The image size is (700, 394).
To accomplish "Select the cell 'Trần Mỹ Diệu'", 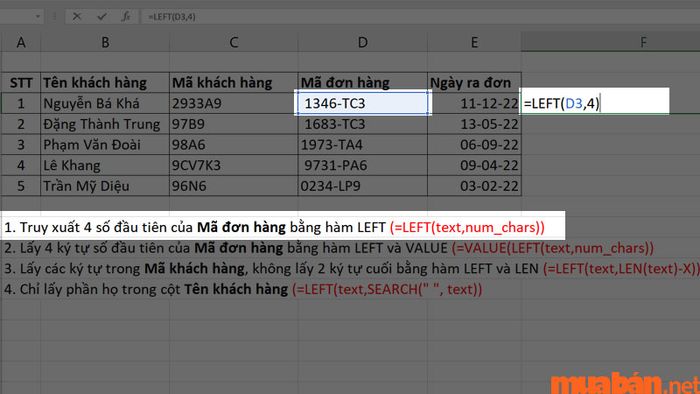I will pos(105,186).
